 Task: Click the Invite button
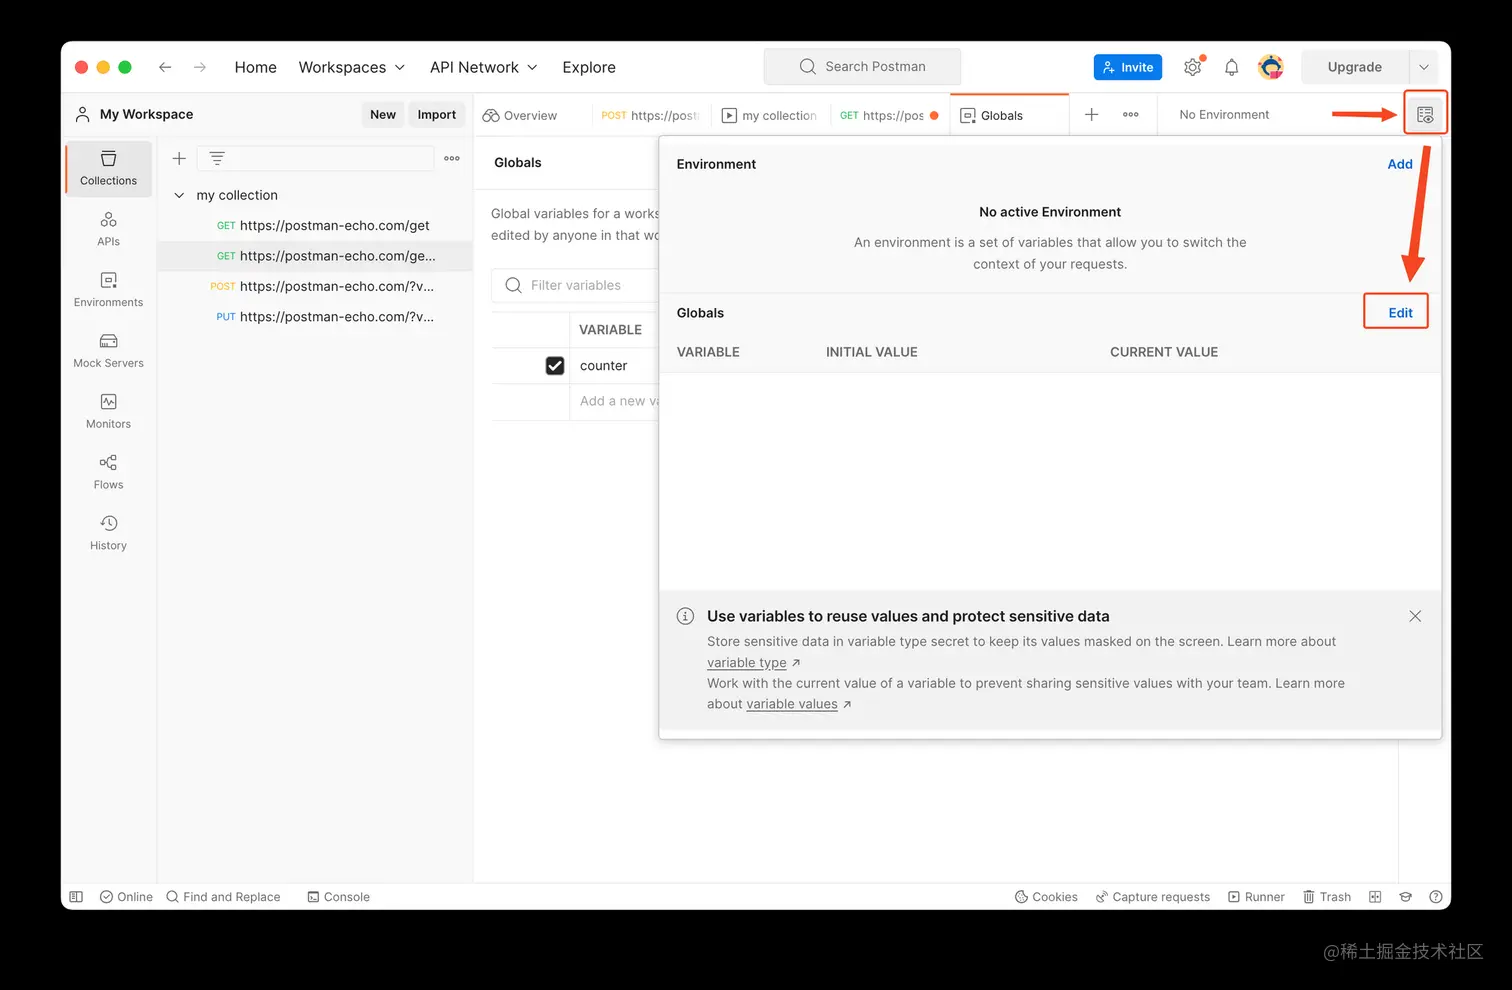1128,67
